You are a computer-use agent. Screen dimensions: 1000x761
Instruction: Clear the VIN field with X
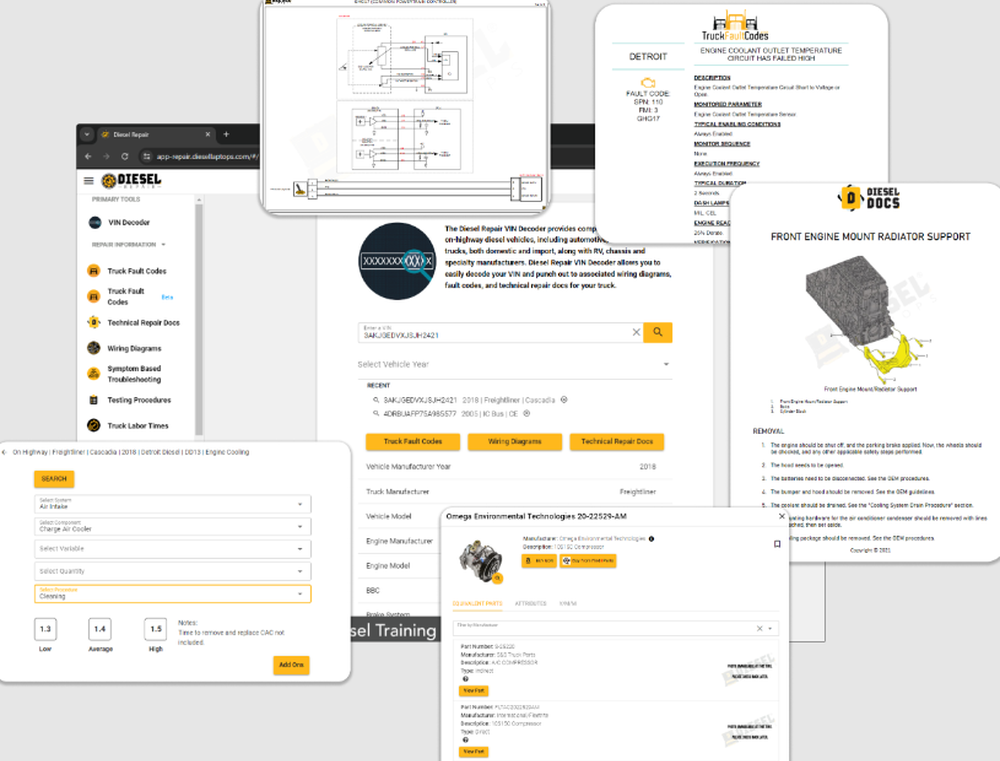tap(636, 332)
